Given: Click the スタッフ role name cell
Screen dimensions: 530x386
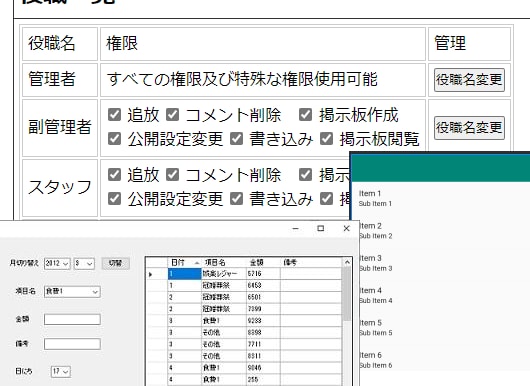Looking at the screenshot, I should [60, 188].
